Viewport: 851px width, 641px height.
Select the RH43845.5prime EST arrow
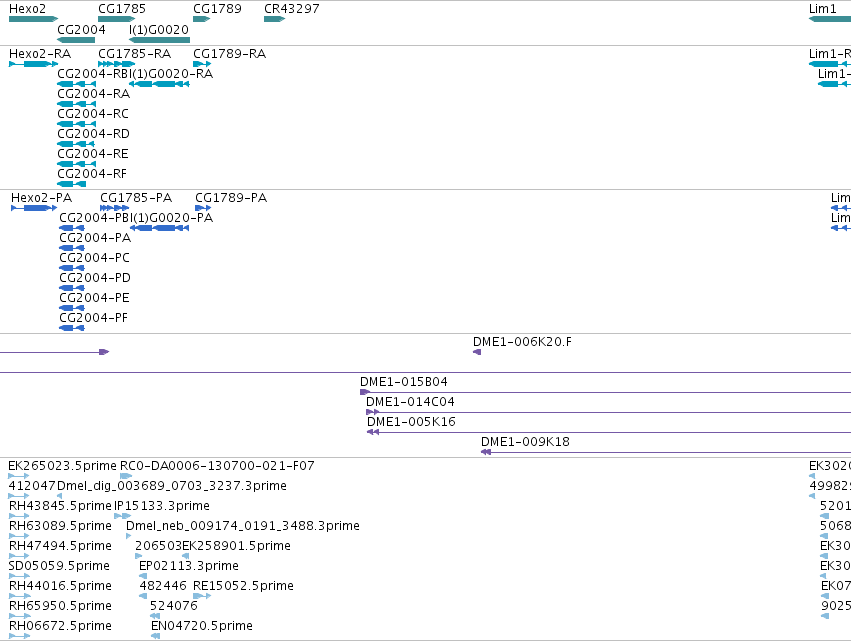click(19, 516)
